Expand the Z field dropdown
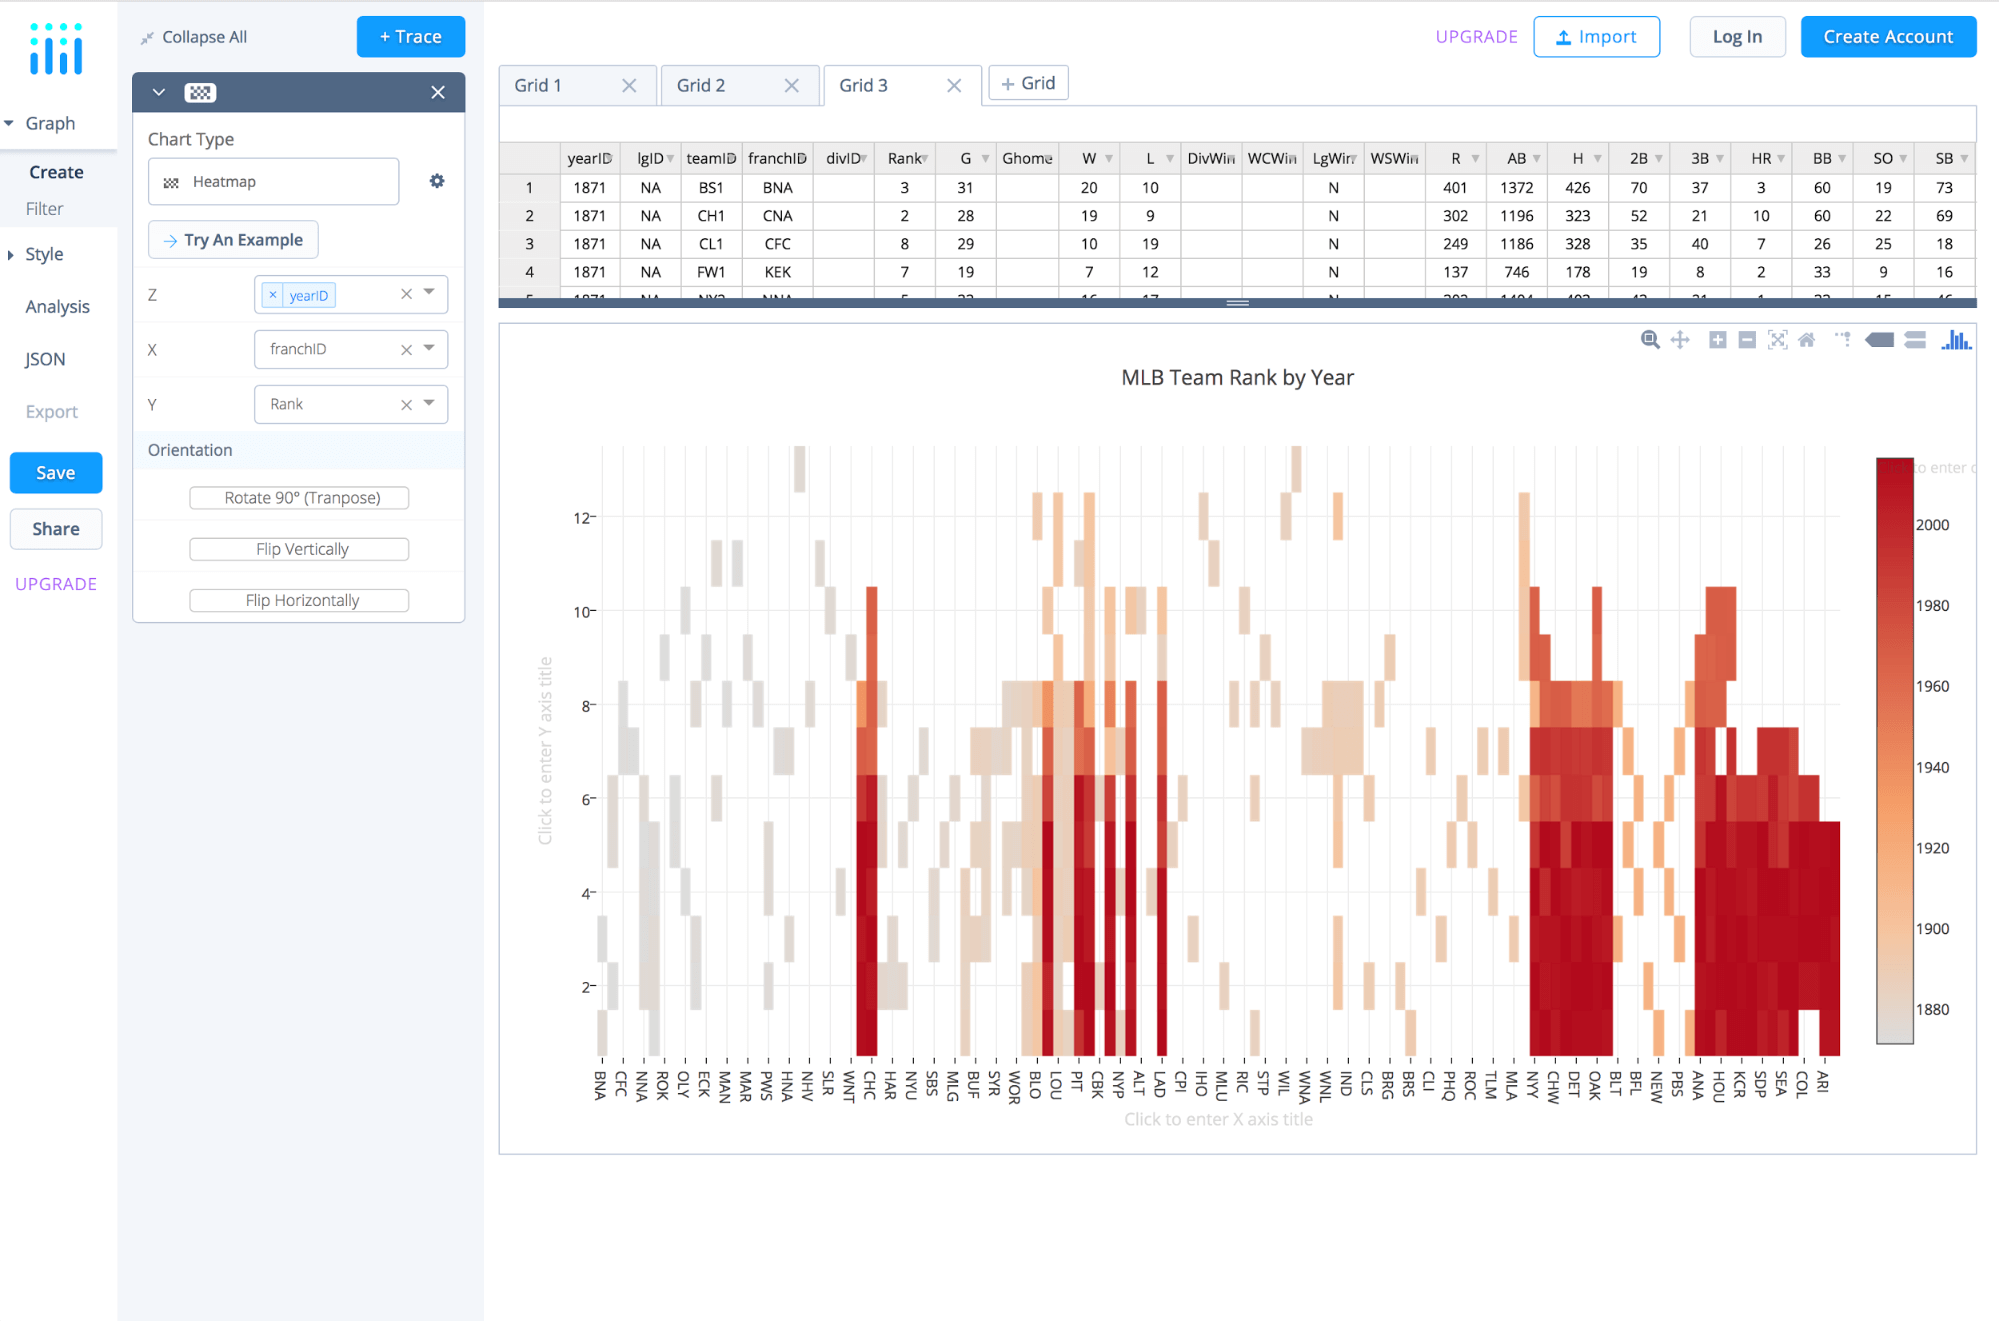The height and width of the screenshot is (1321, 1999). pyautogui.click(x=430, y=294)
